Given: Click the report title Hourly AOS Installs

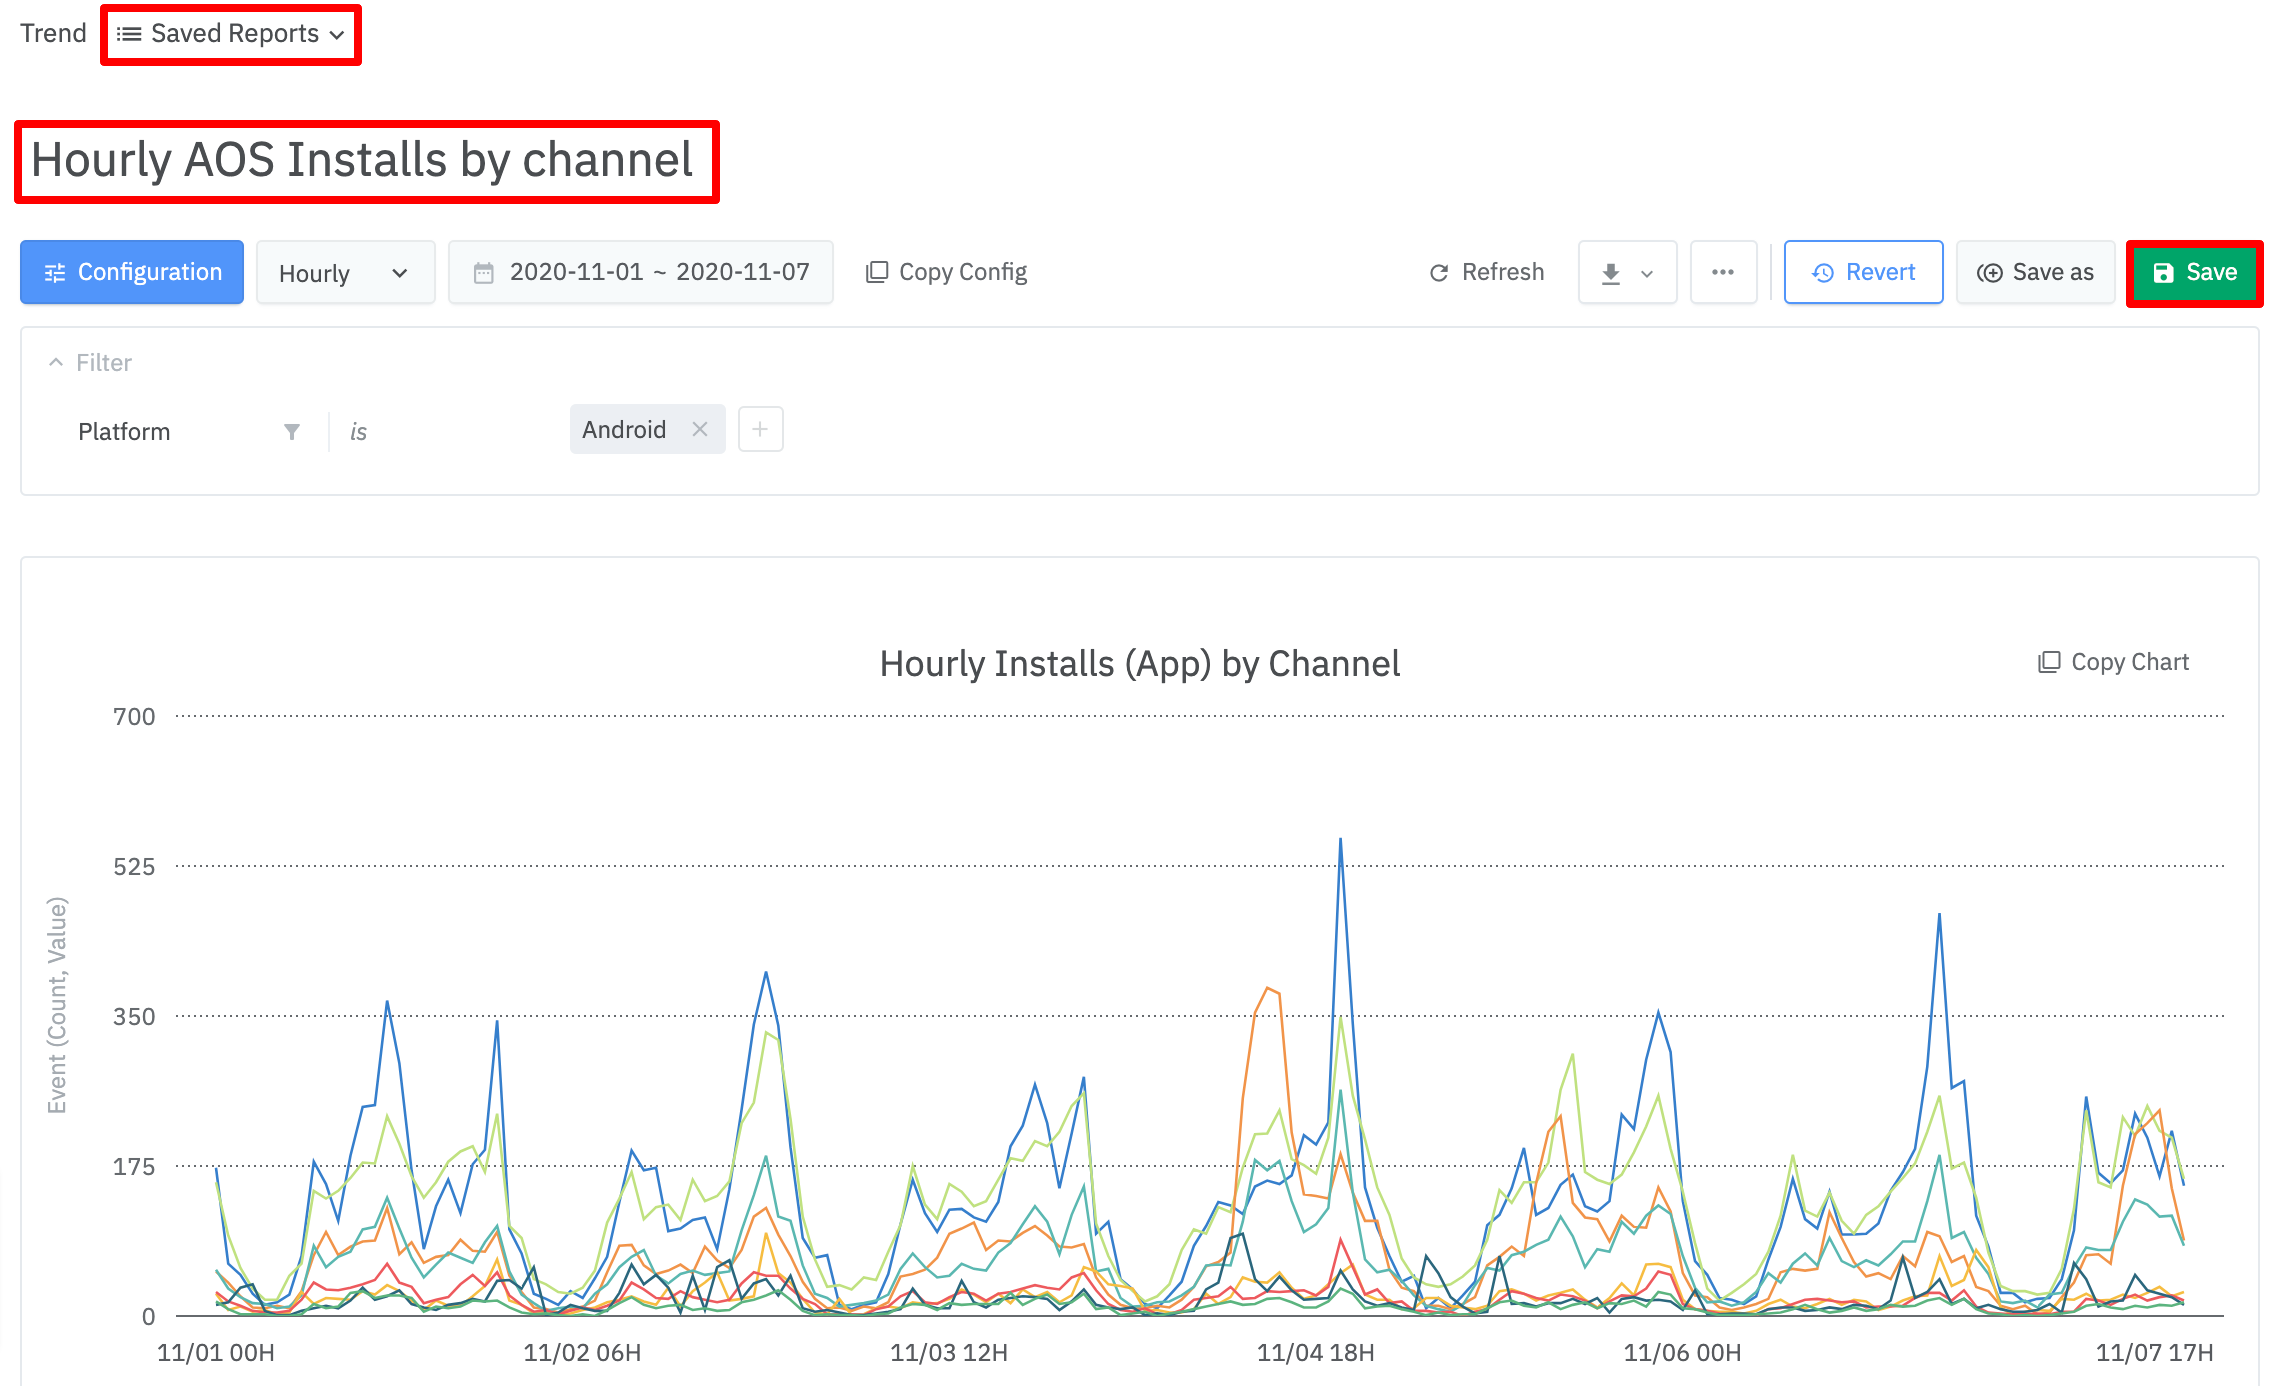Looking at the screenshot, I should point(362,160).
